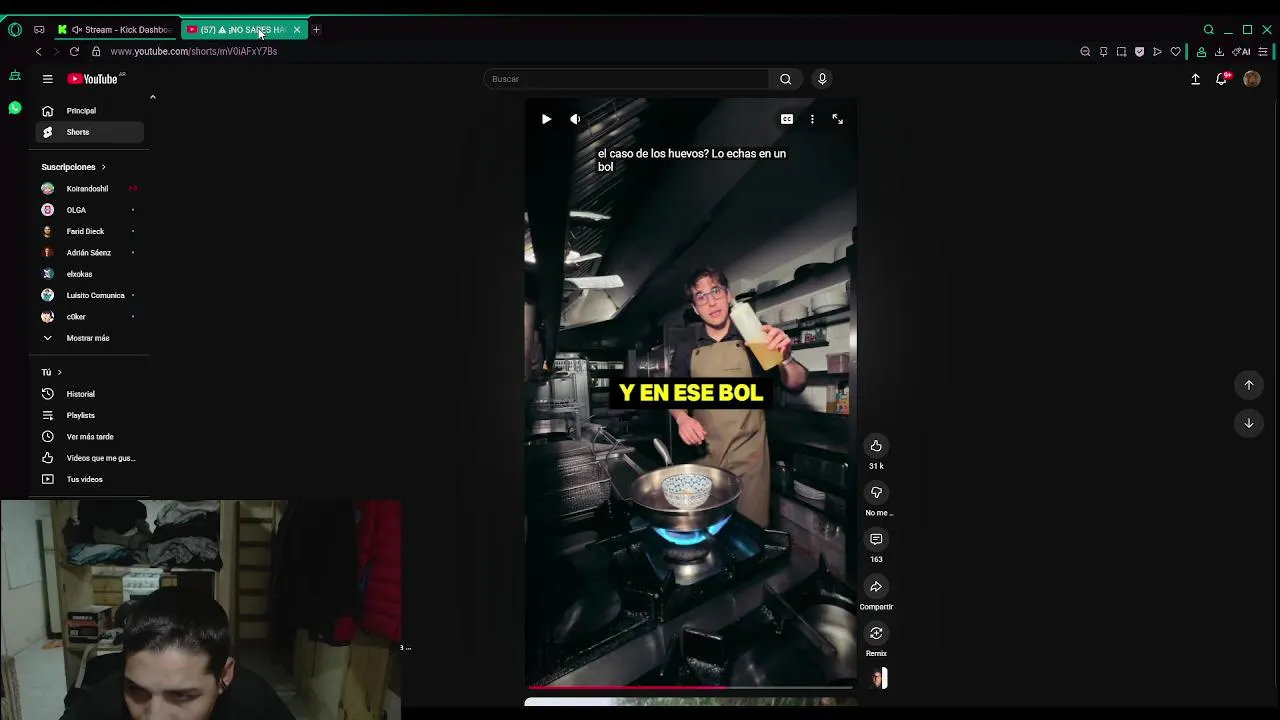Image resolution: width=1280 pixels, height=720 pixels.
Task: Expand the Suscripciones section chevron
Action: coord(103,167)
